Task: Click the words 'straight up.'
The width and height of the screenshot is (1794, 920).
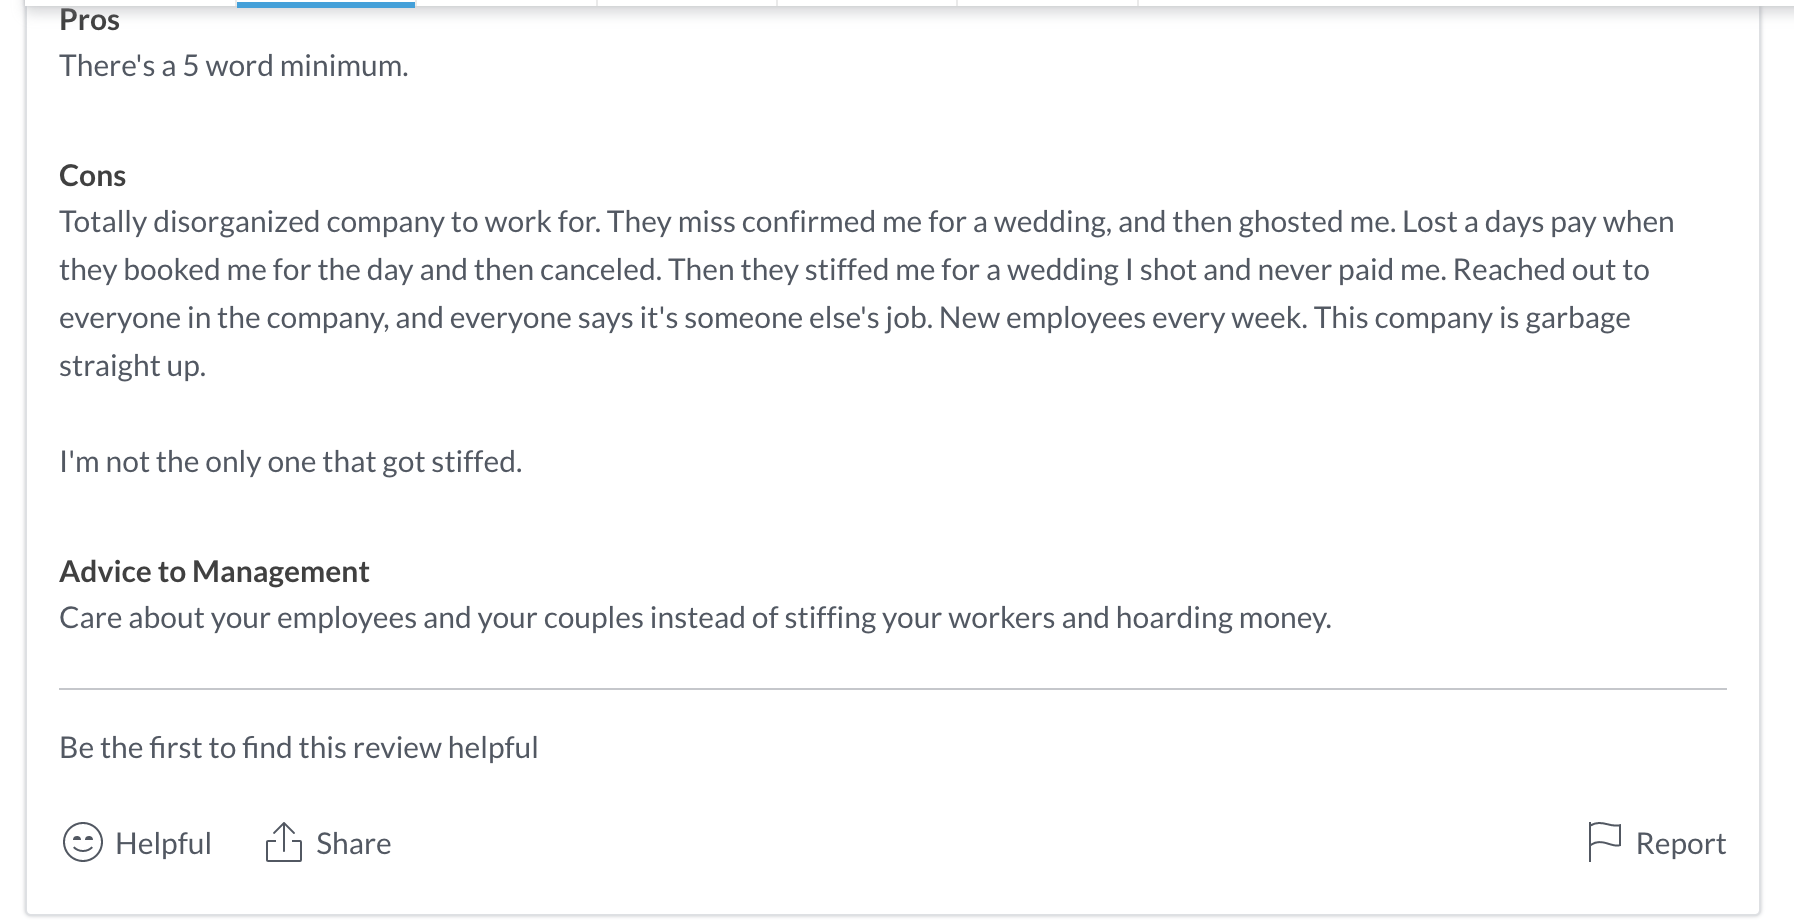Action: tap(133, 366)
